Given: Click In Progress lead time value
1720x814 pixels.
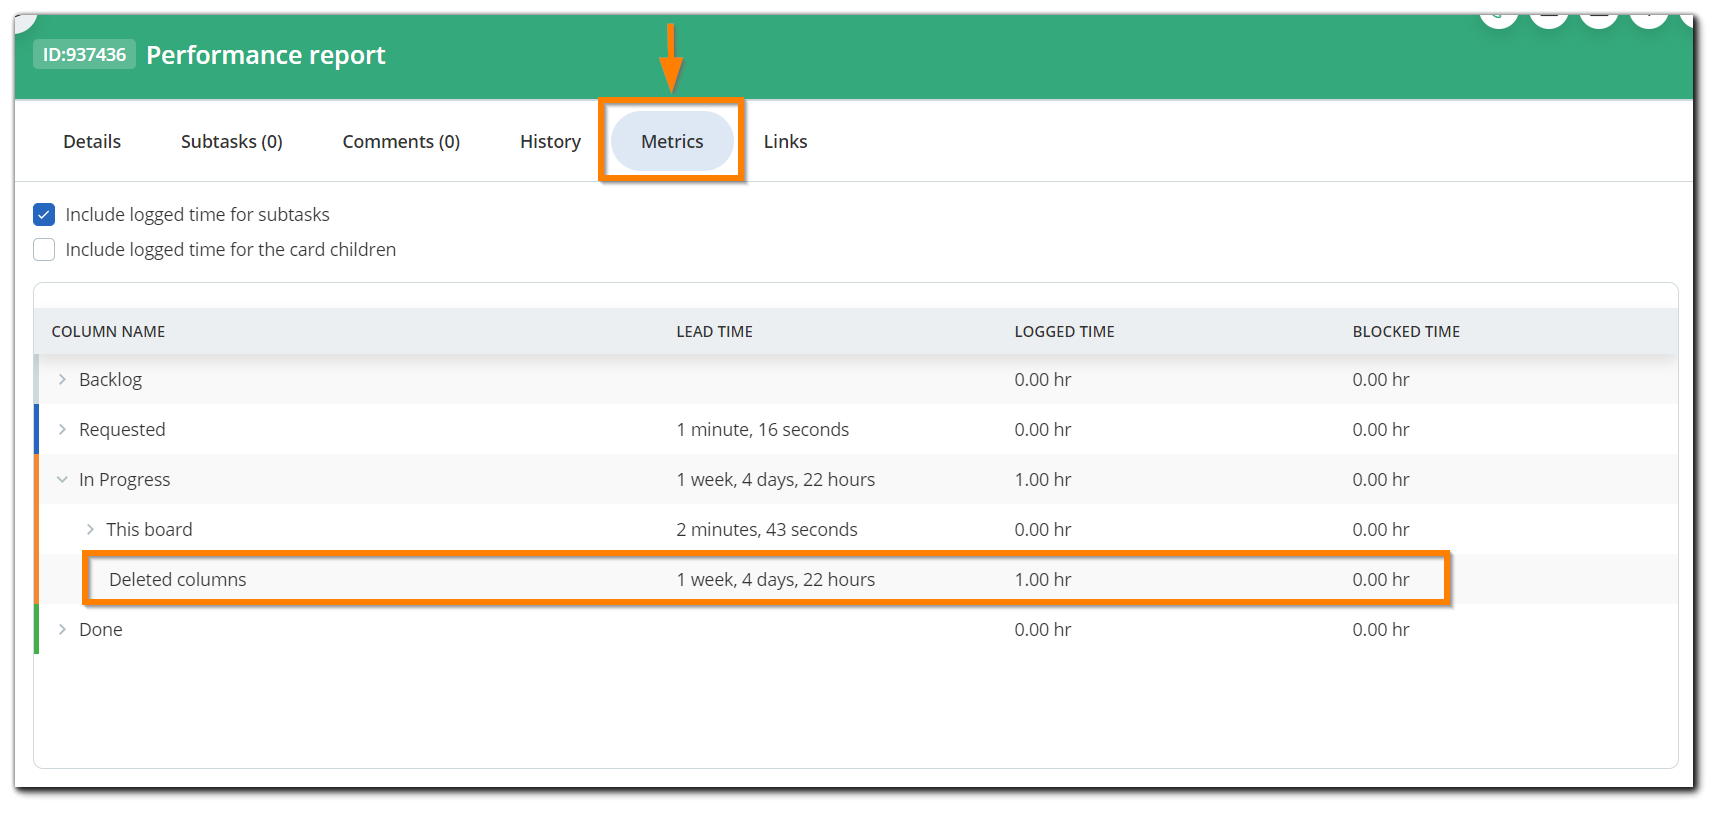Looking at the screenshot, I should pos(775,479).
